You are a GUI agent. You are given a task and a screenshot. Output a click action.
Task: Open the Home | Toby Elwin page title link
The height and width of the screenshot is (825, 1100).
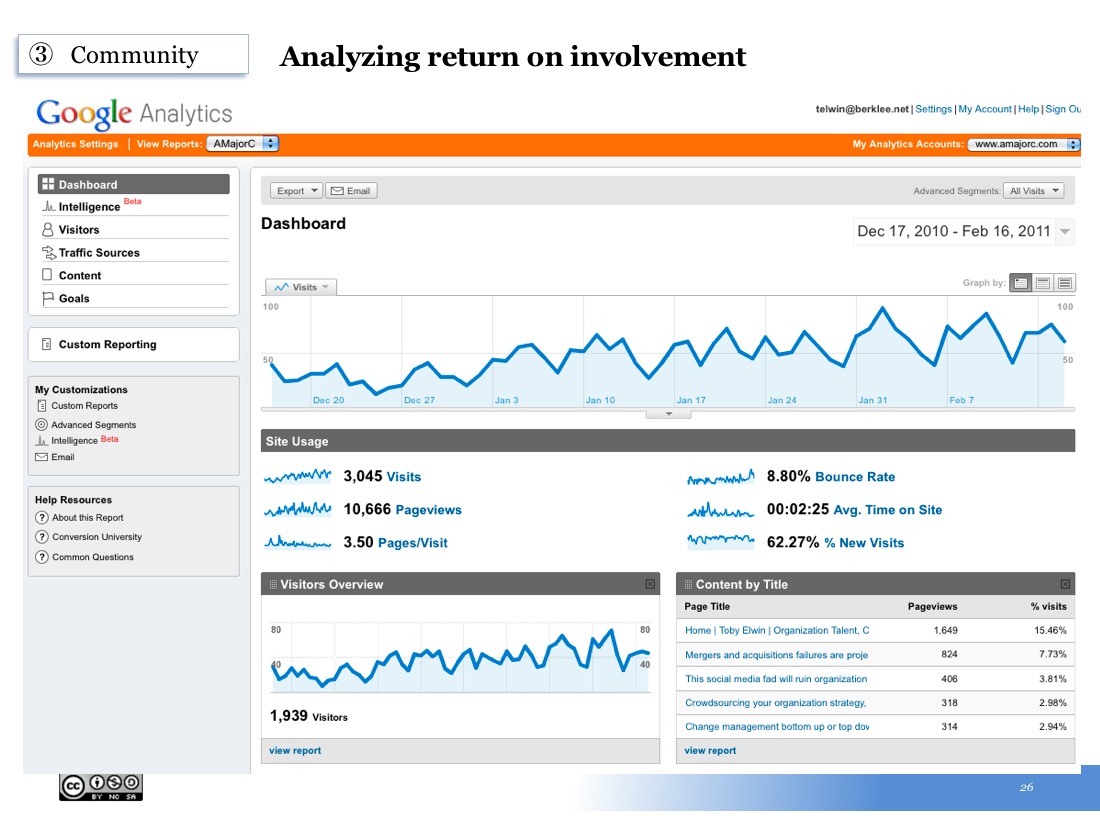tap(777, 630)
